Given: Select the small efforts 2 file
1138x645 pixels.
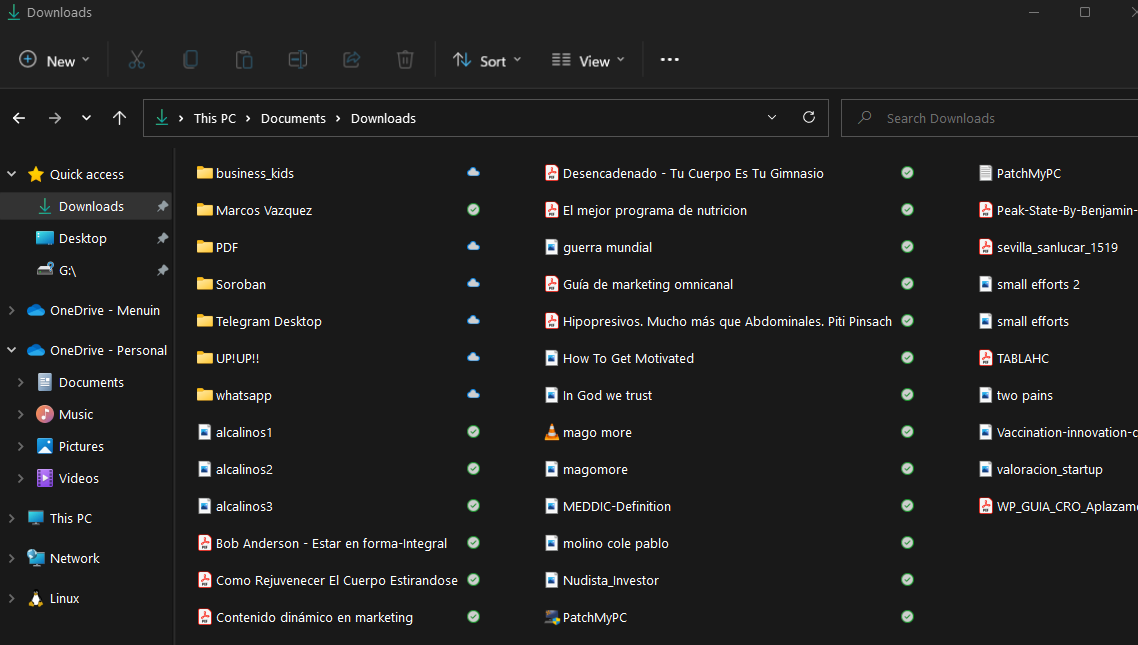Looking at the screenshot, I should coord(1030,284).
